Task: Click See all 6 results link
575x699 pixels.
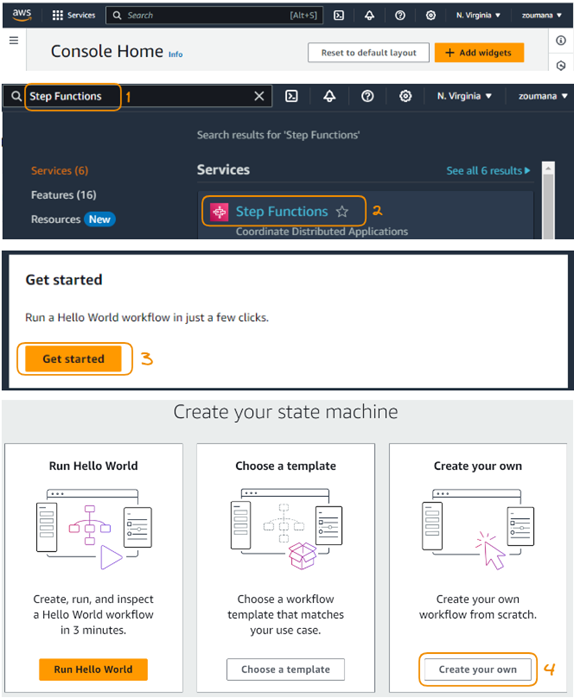Action: pos(489,171)
